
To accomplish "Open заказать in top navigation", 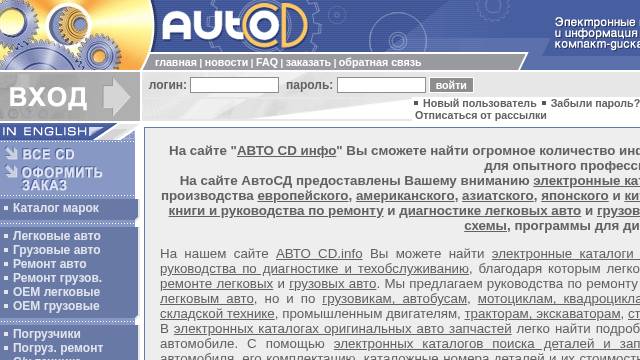I will point(308,62).
